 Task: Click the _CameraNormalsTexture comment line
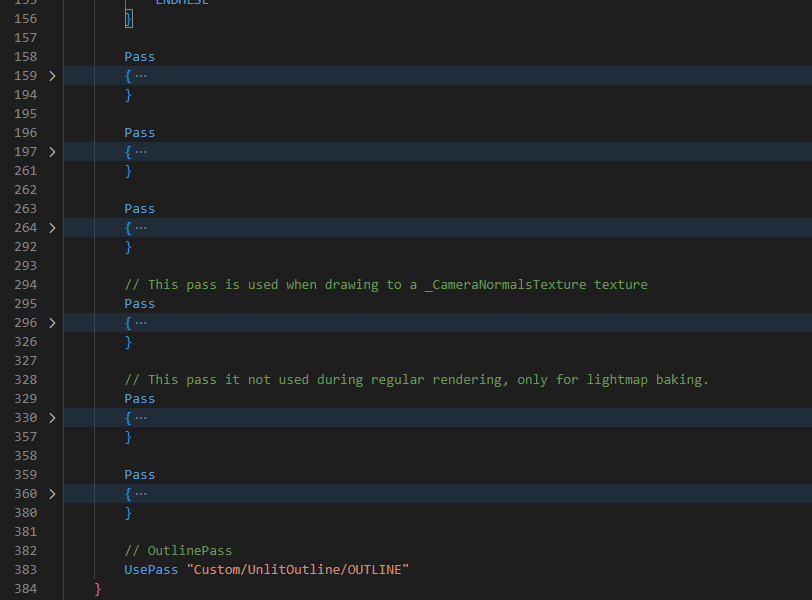coord(385,285)
